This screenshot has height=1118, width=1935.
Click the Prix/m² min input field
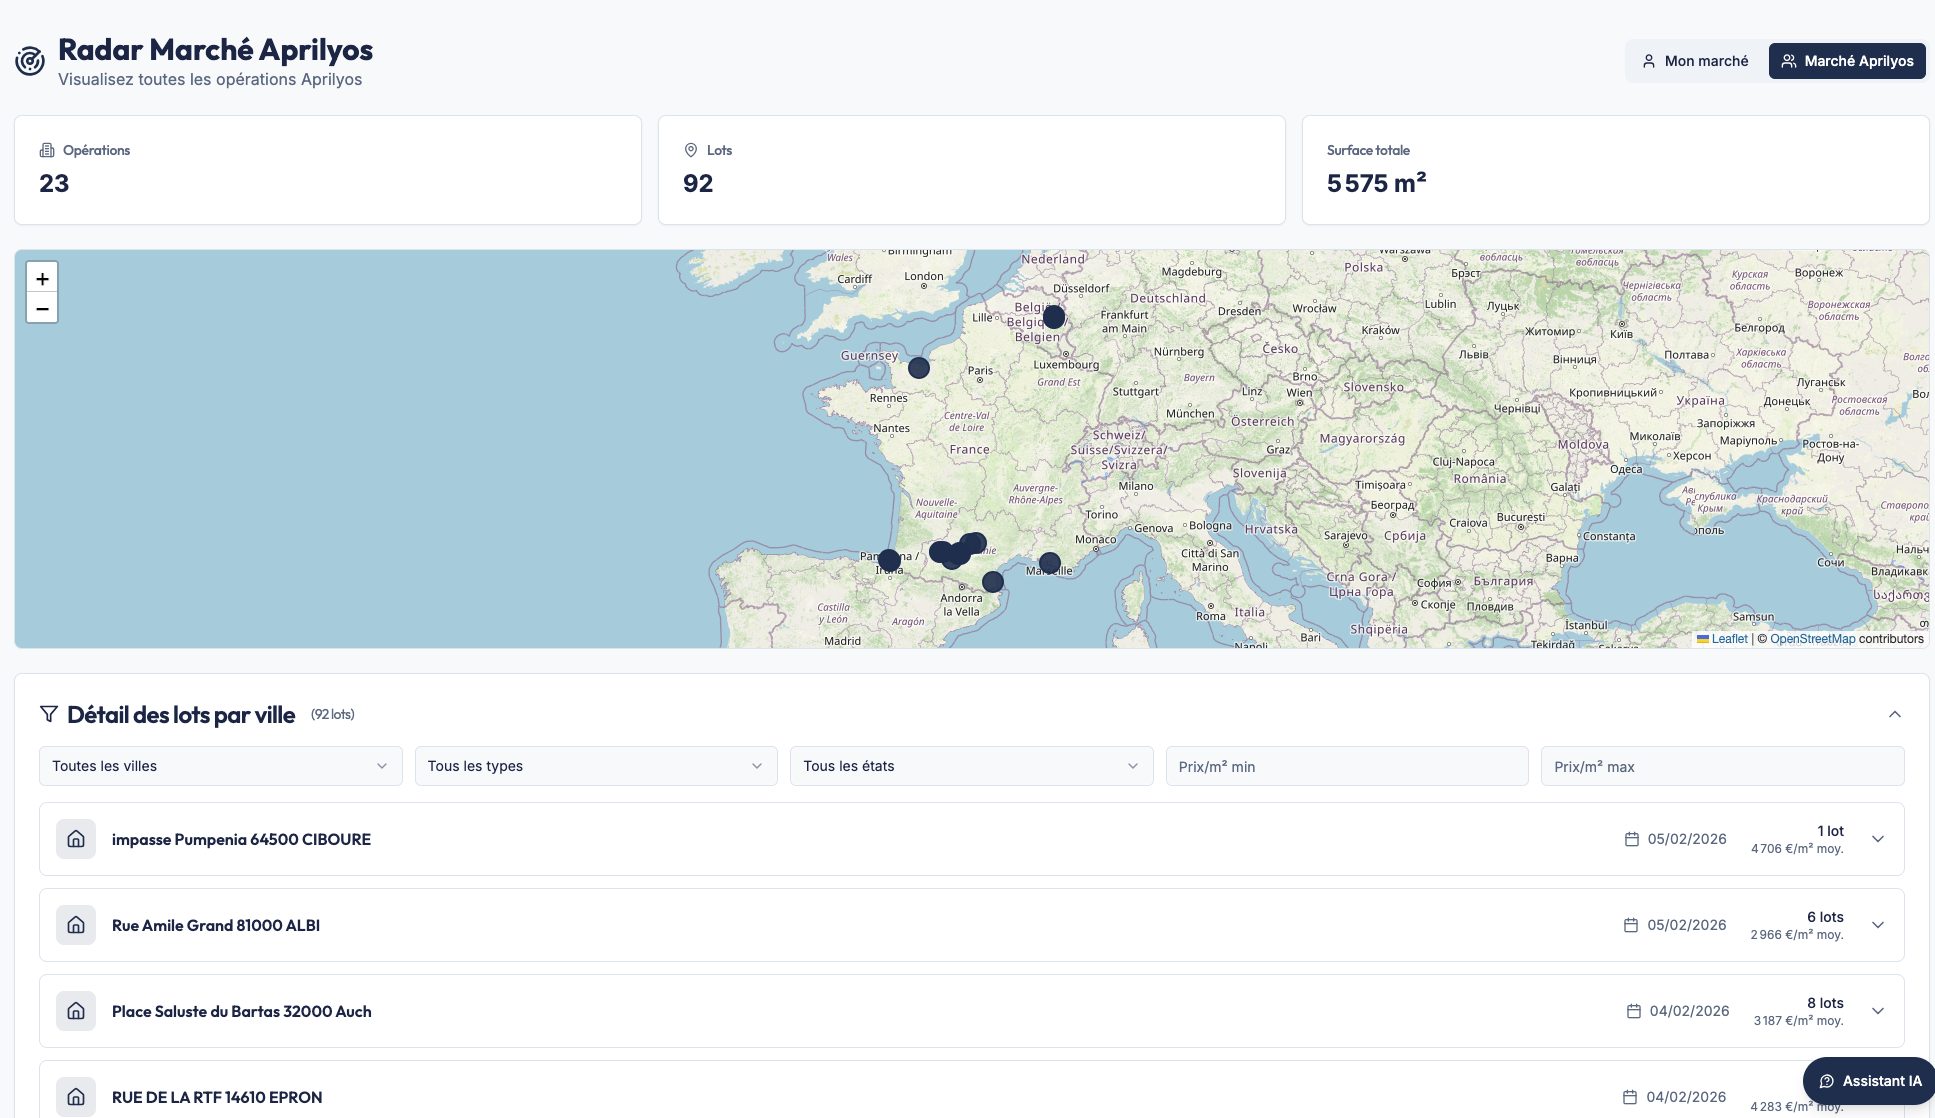click(x=1346, y=766)
